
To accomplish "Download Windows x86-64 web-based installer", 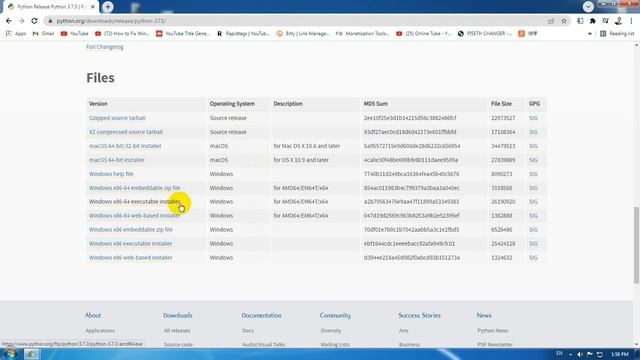I will 134,216.
